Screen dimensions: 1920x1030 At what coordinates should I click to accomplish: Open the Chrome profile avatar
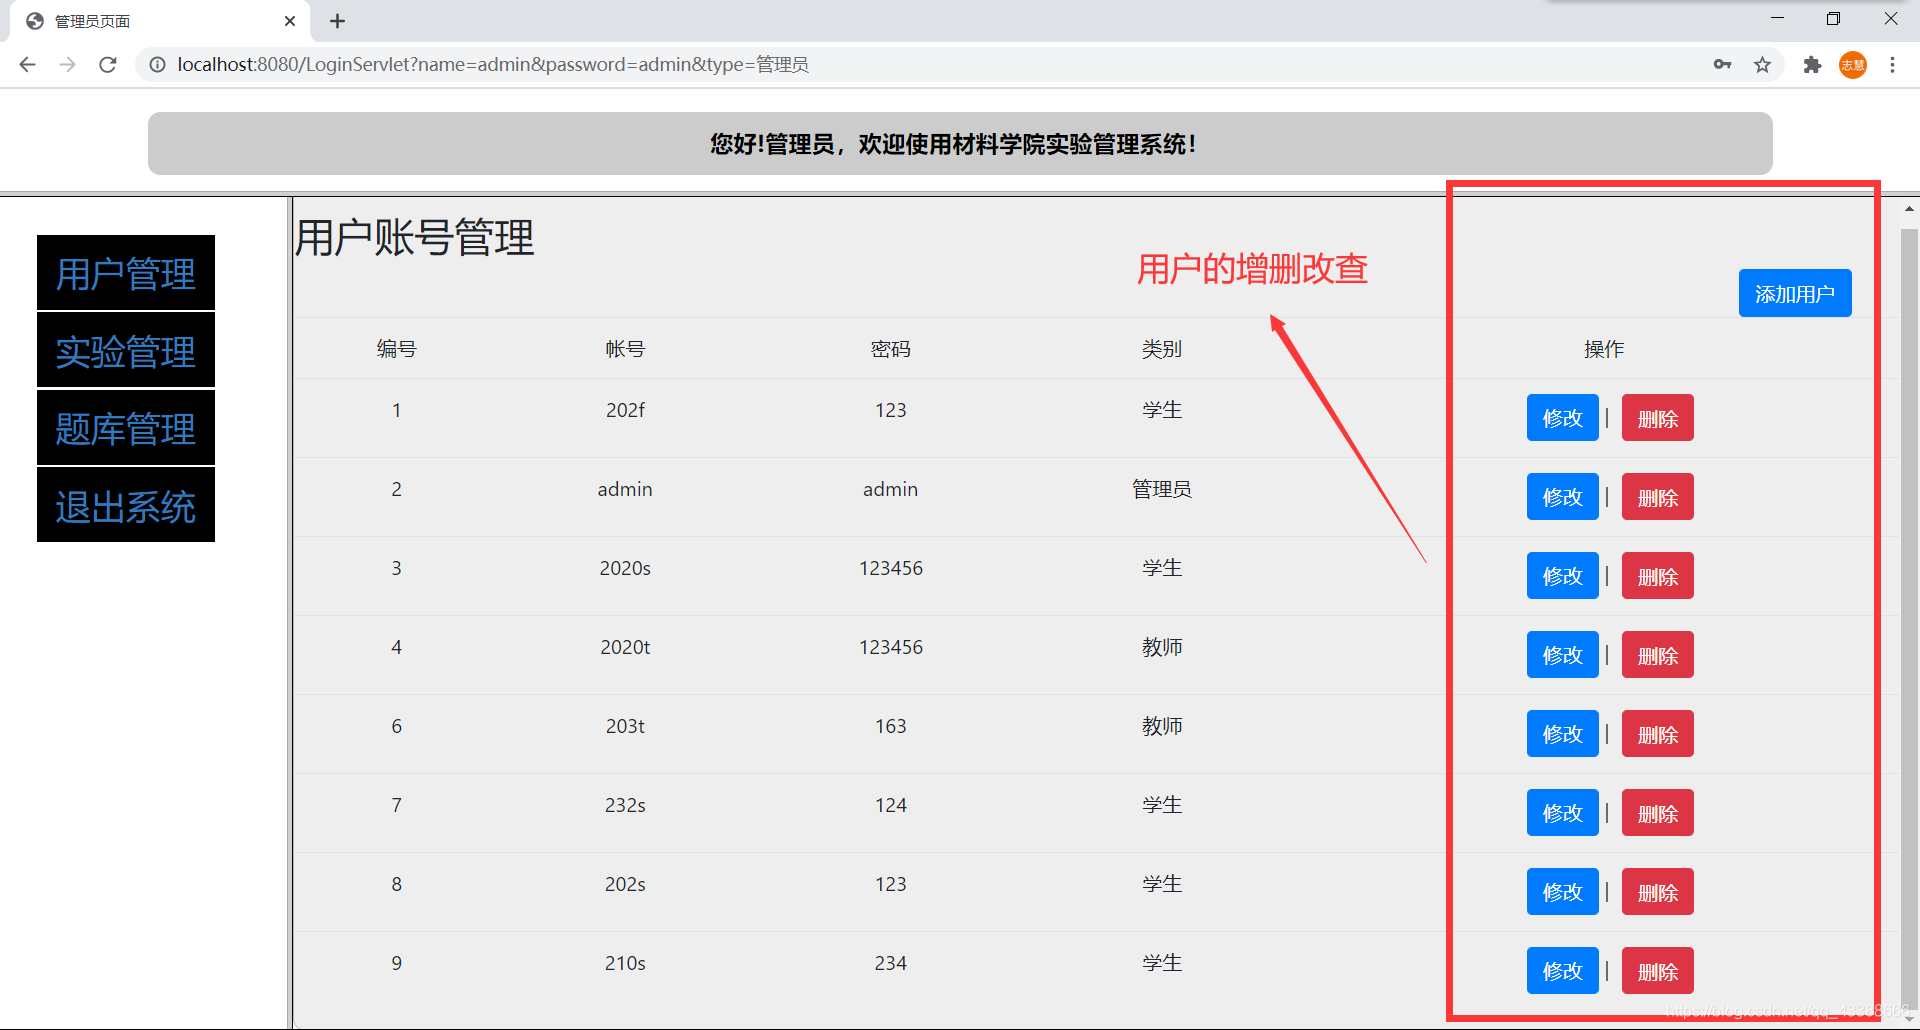[1853, 65]
